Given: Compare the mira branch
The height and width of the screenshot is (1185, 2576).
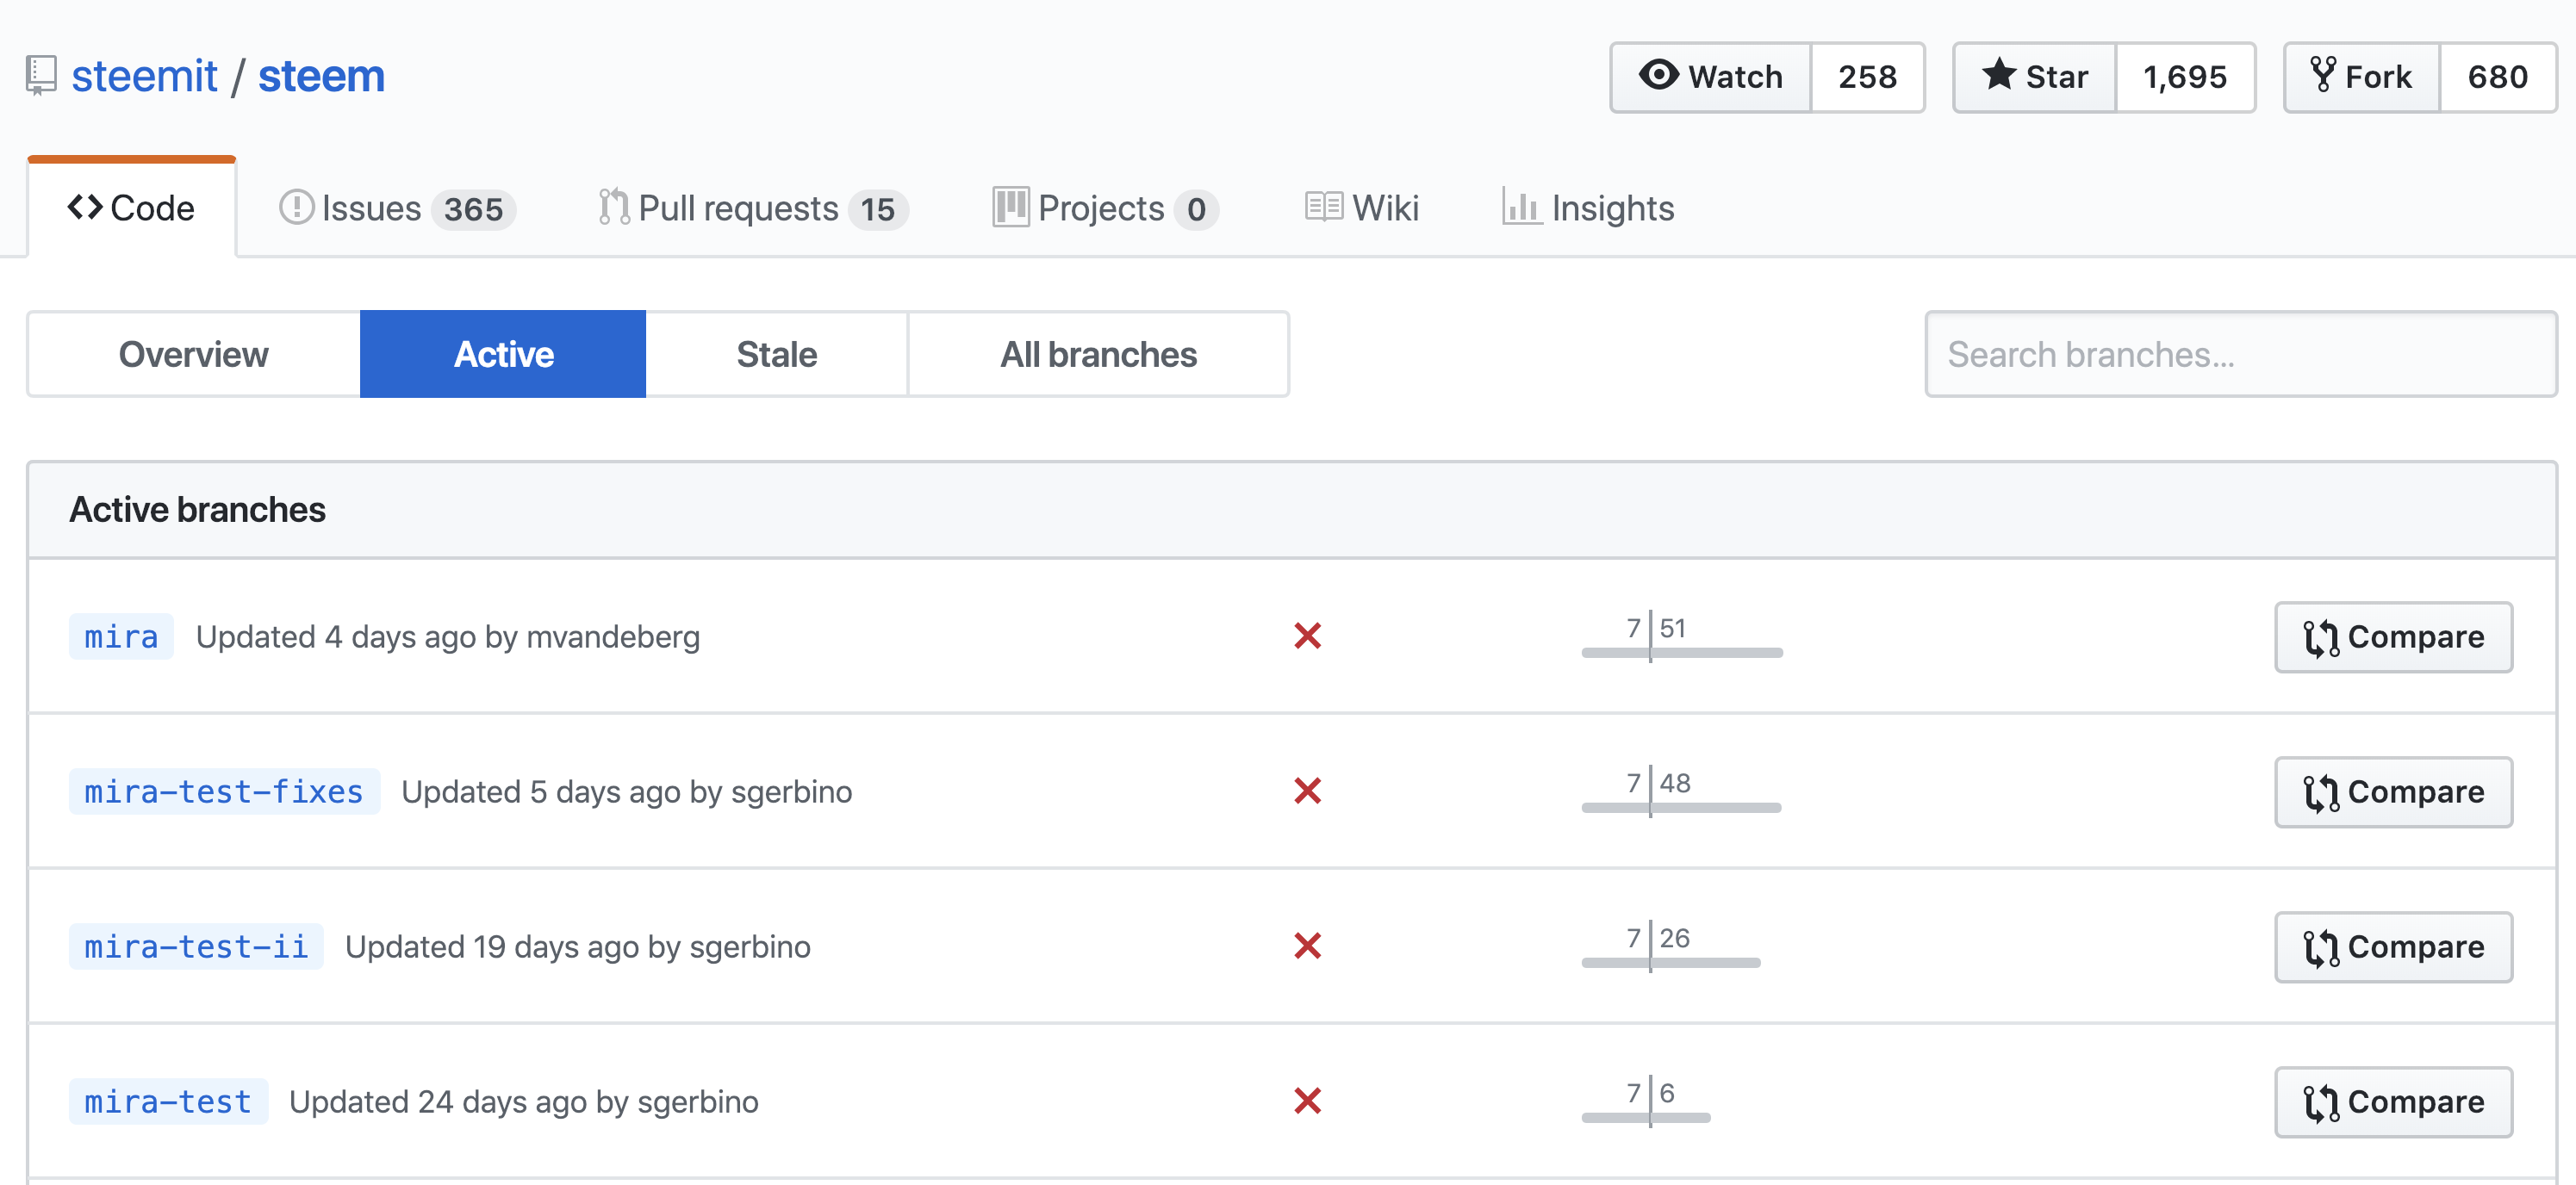Looking at the screenshot, I should [x=2393, y=637].
